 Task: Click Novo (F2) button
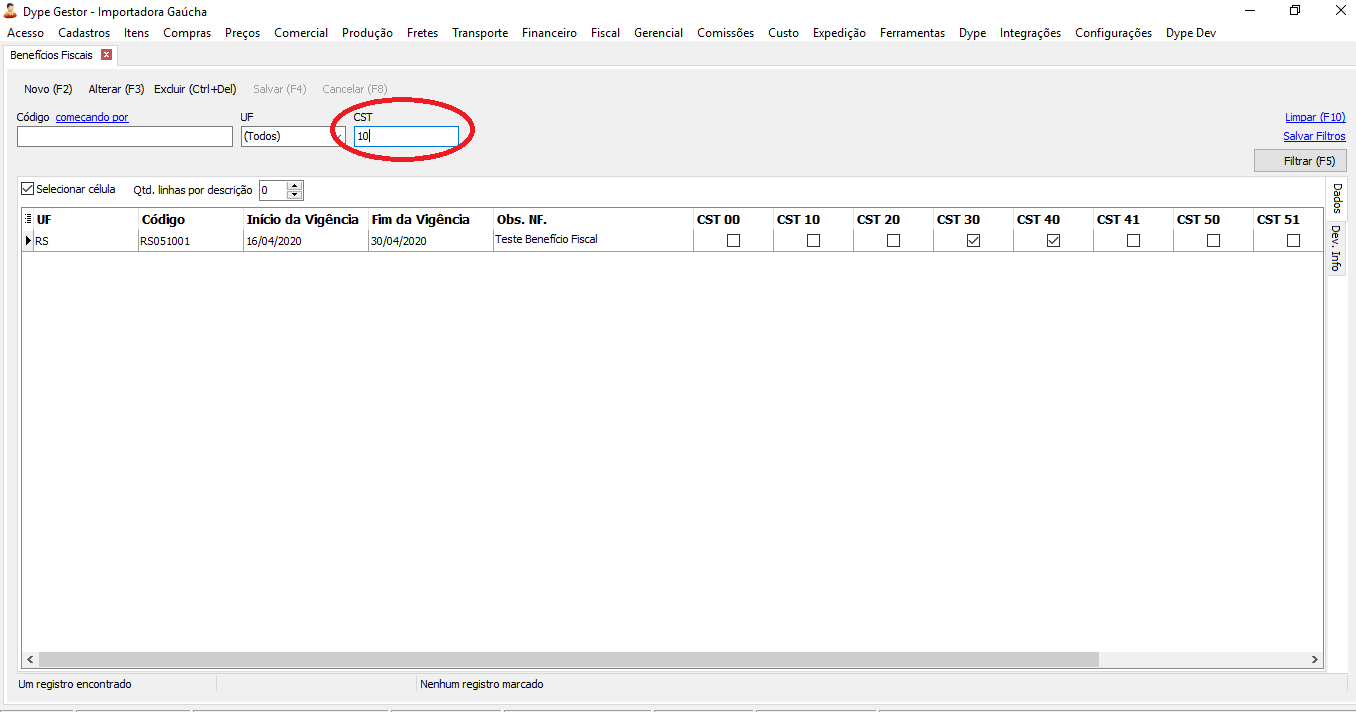click(x=48, y=89)
